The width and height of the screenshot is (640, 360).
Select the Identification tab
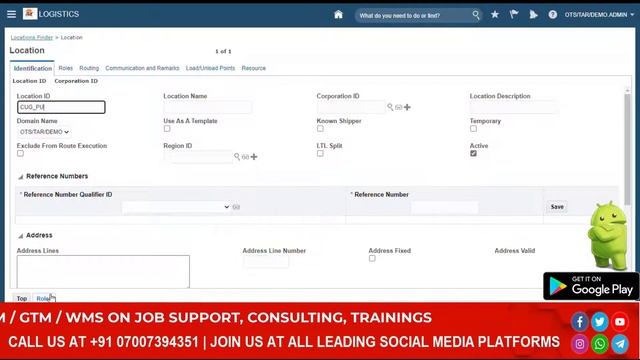pos(33,68)
